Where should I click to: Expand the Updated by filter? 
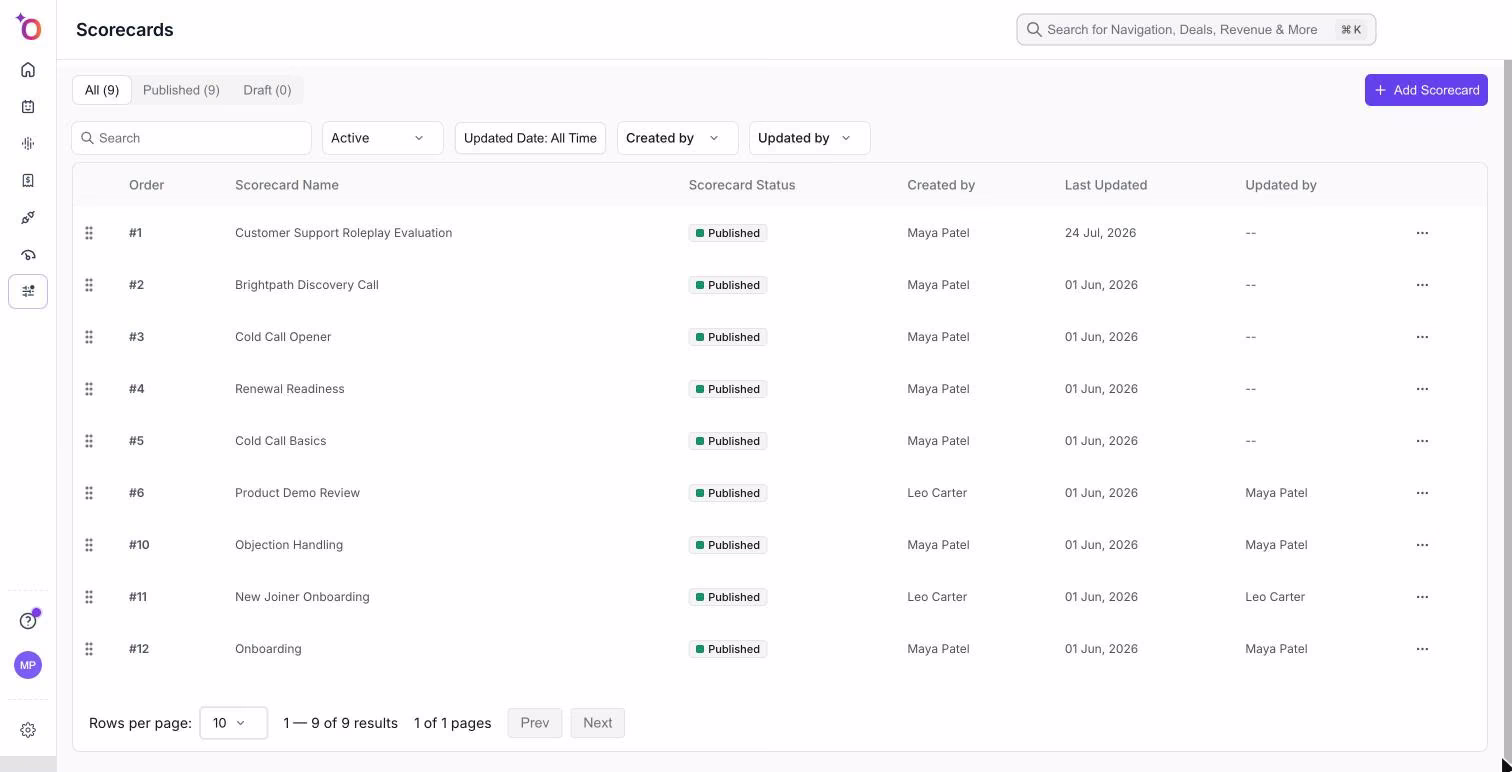coord(809,138)
